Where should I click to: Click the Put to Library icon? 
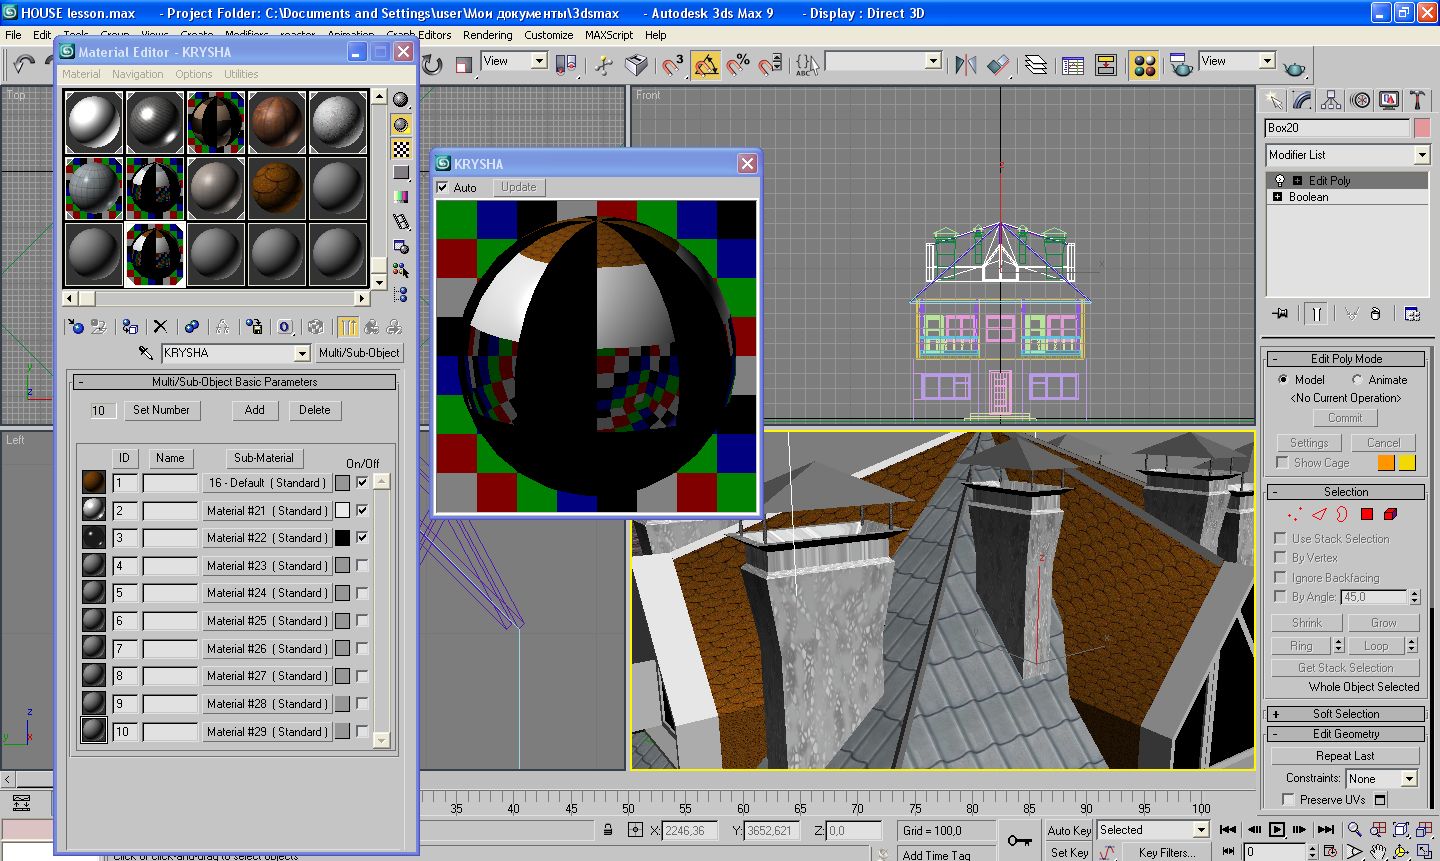click(254, 326)
